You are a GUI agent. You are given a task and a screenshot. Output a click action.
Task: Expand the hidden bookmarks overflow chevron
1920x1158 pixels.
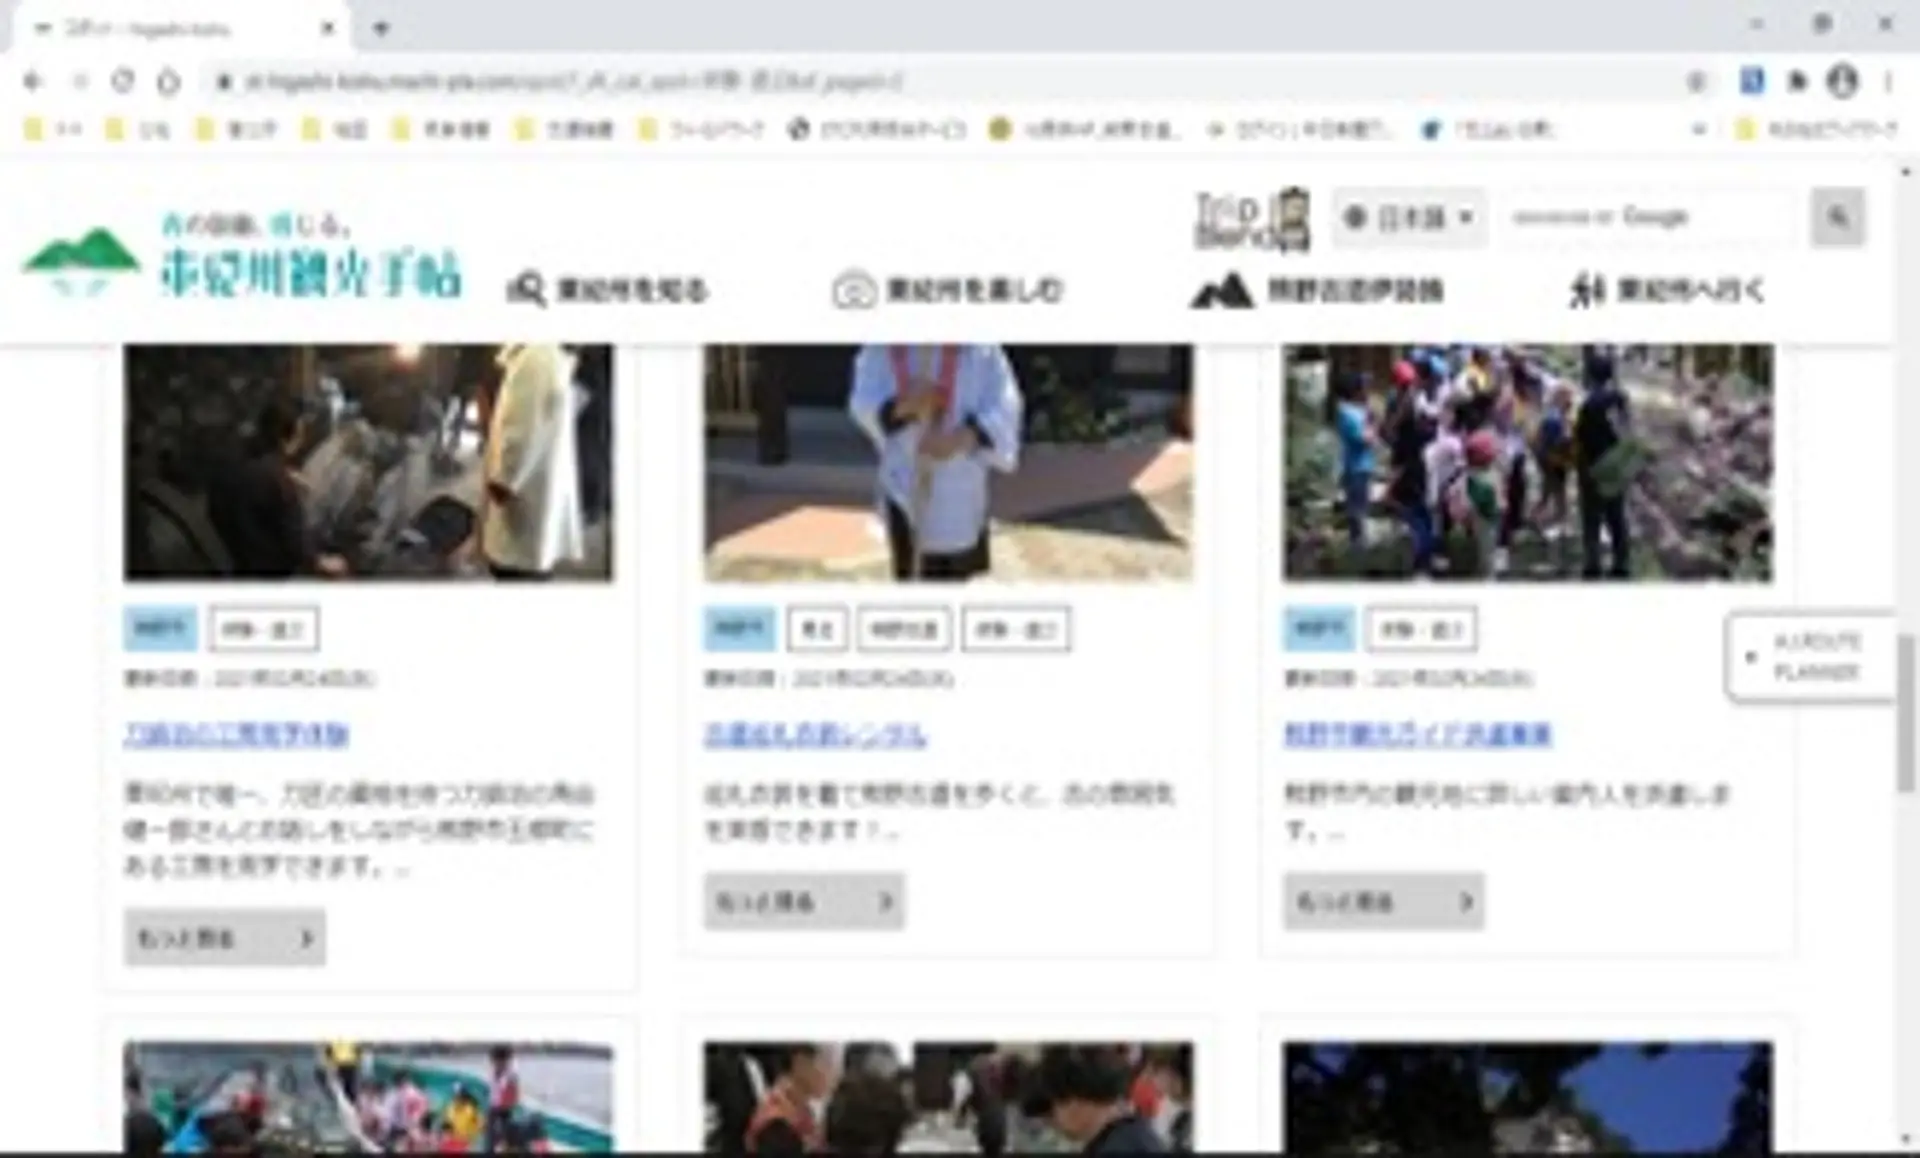1698,130
